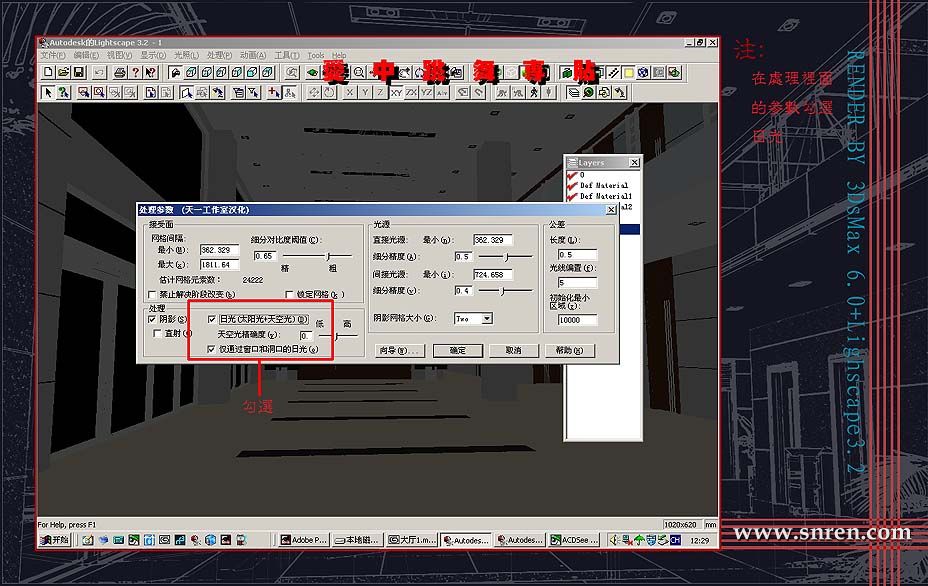Click the 长度 tolerance field showing 0.5
This screenshot has height=586, width=928.
(578, 255)
